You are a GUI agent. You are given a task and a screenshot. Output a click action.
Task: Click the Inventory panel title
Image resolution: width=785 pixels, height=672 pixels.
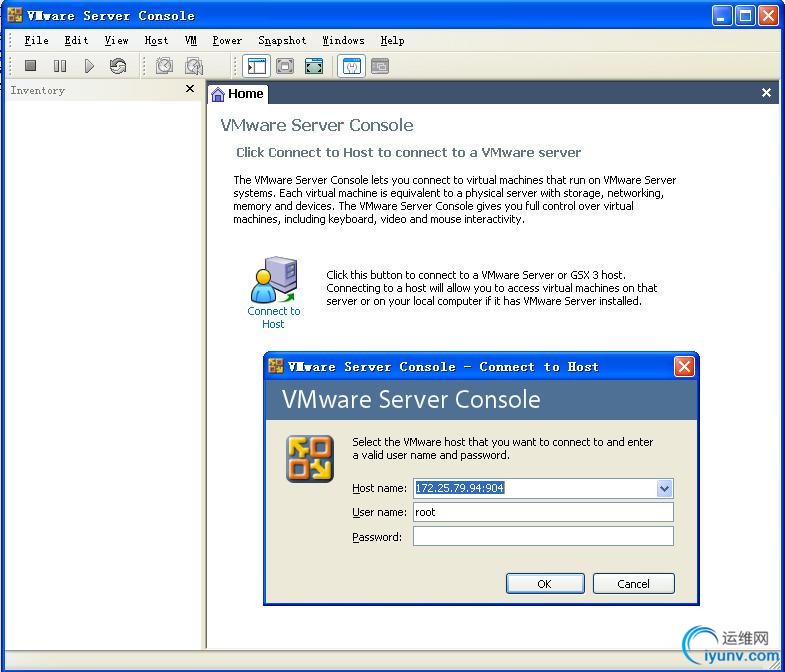(x=38, y=91)
